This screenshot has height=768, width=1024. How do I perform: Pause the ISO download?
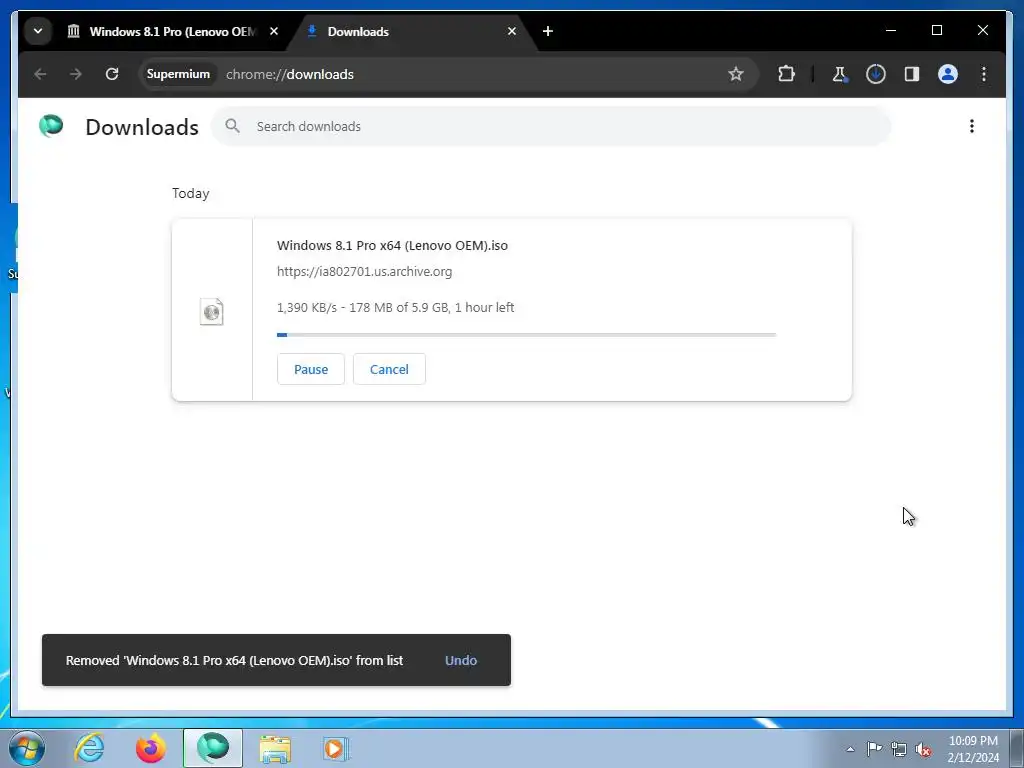coord(311,369)
